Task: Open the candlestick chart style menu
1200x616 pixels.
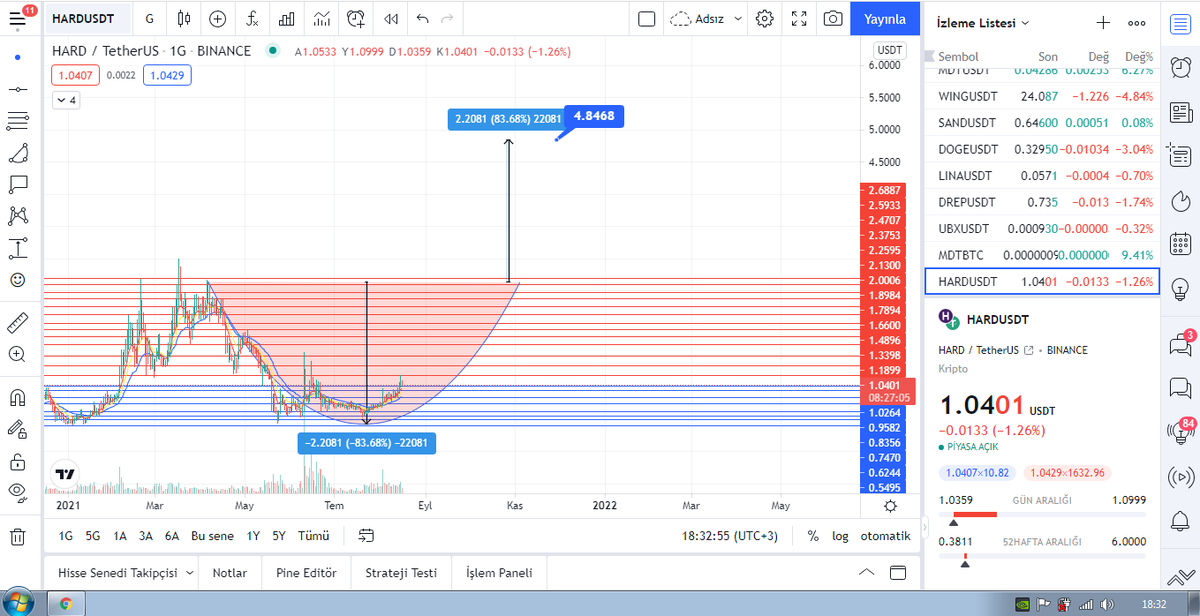Action: tap(182, 19)
